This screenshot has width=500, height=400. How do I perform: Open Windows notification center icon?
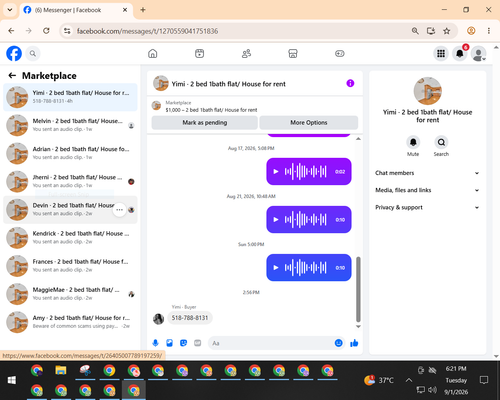coord(484,380)
